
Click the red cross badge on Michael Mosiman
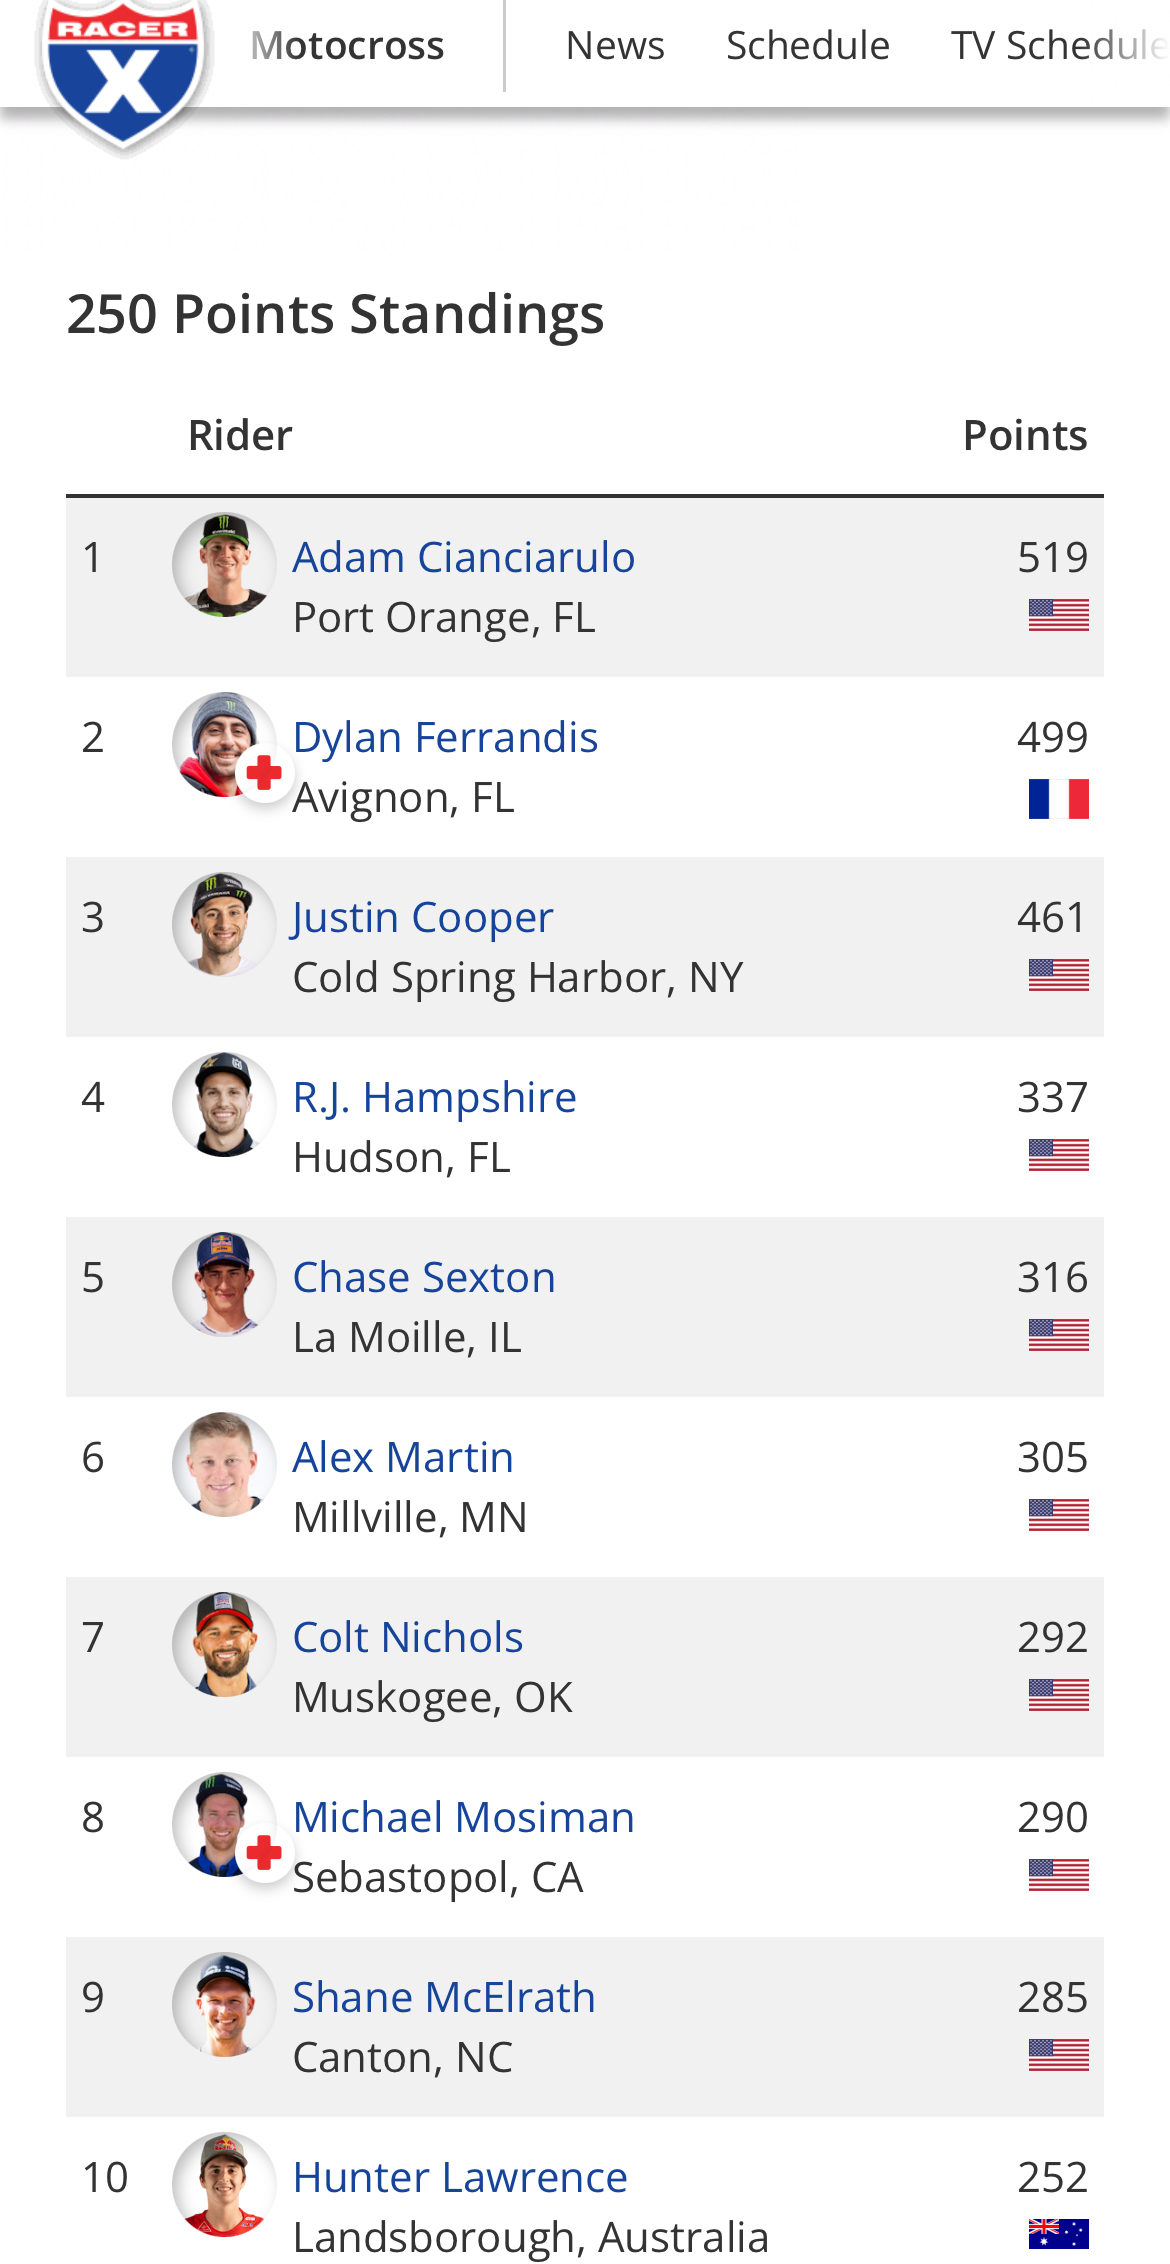[x=264, y=1853]
